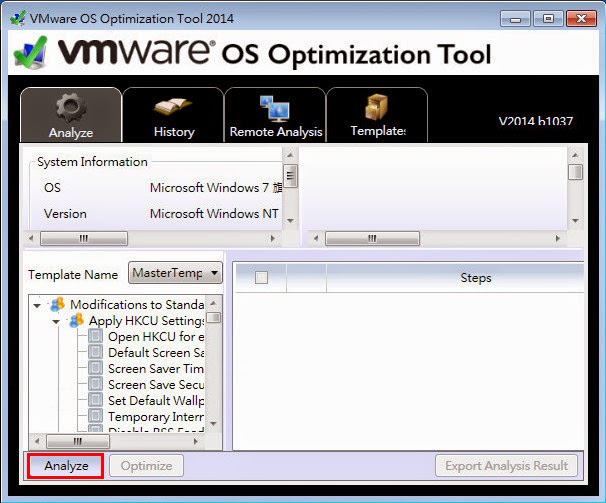Click the Steps column header

pos(475,278)
